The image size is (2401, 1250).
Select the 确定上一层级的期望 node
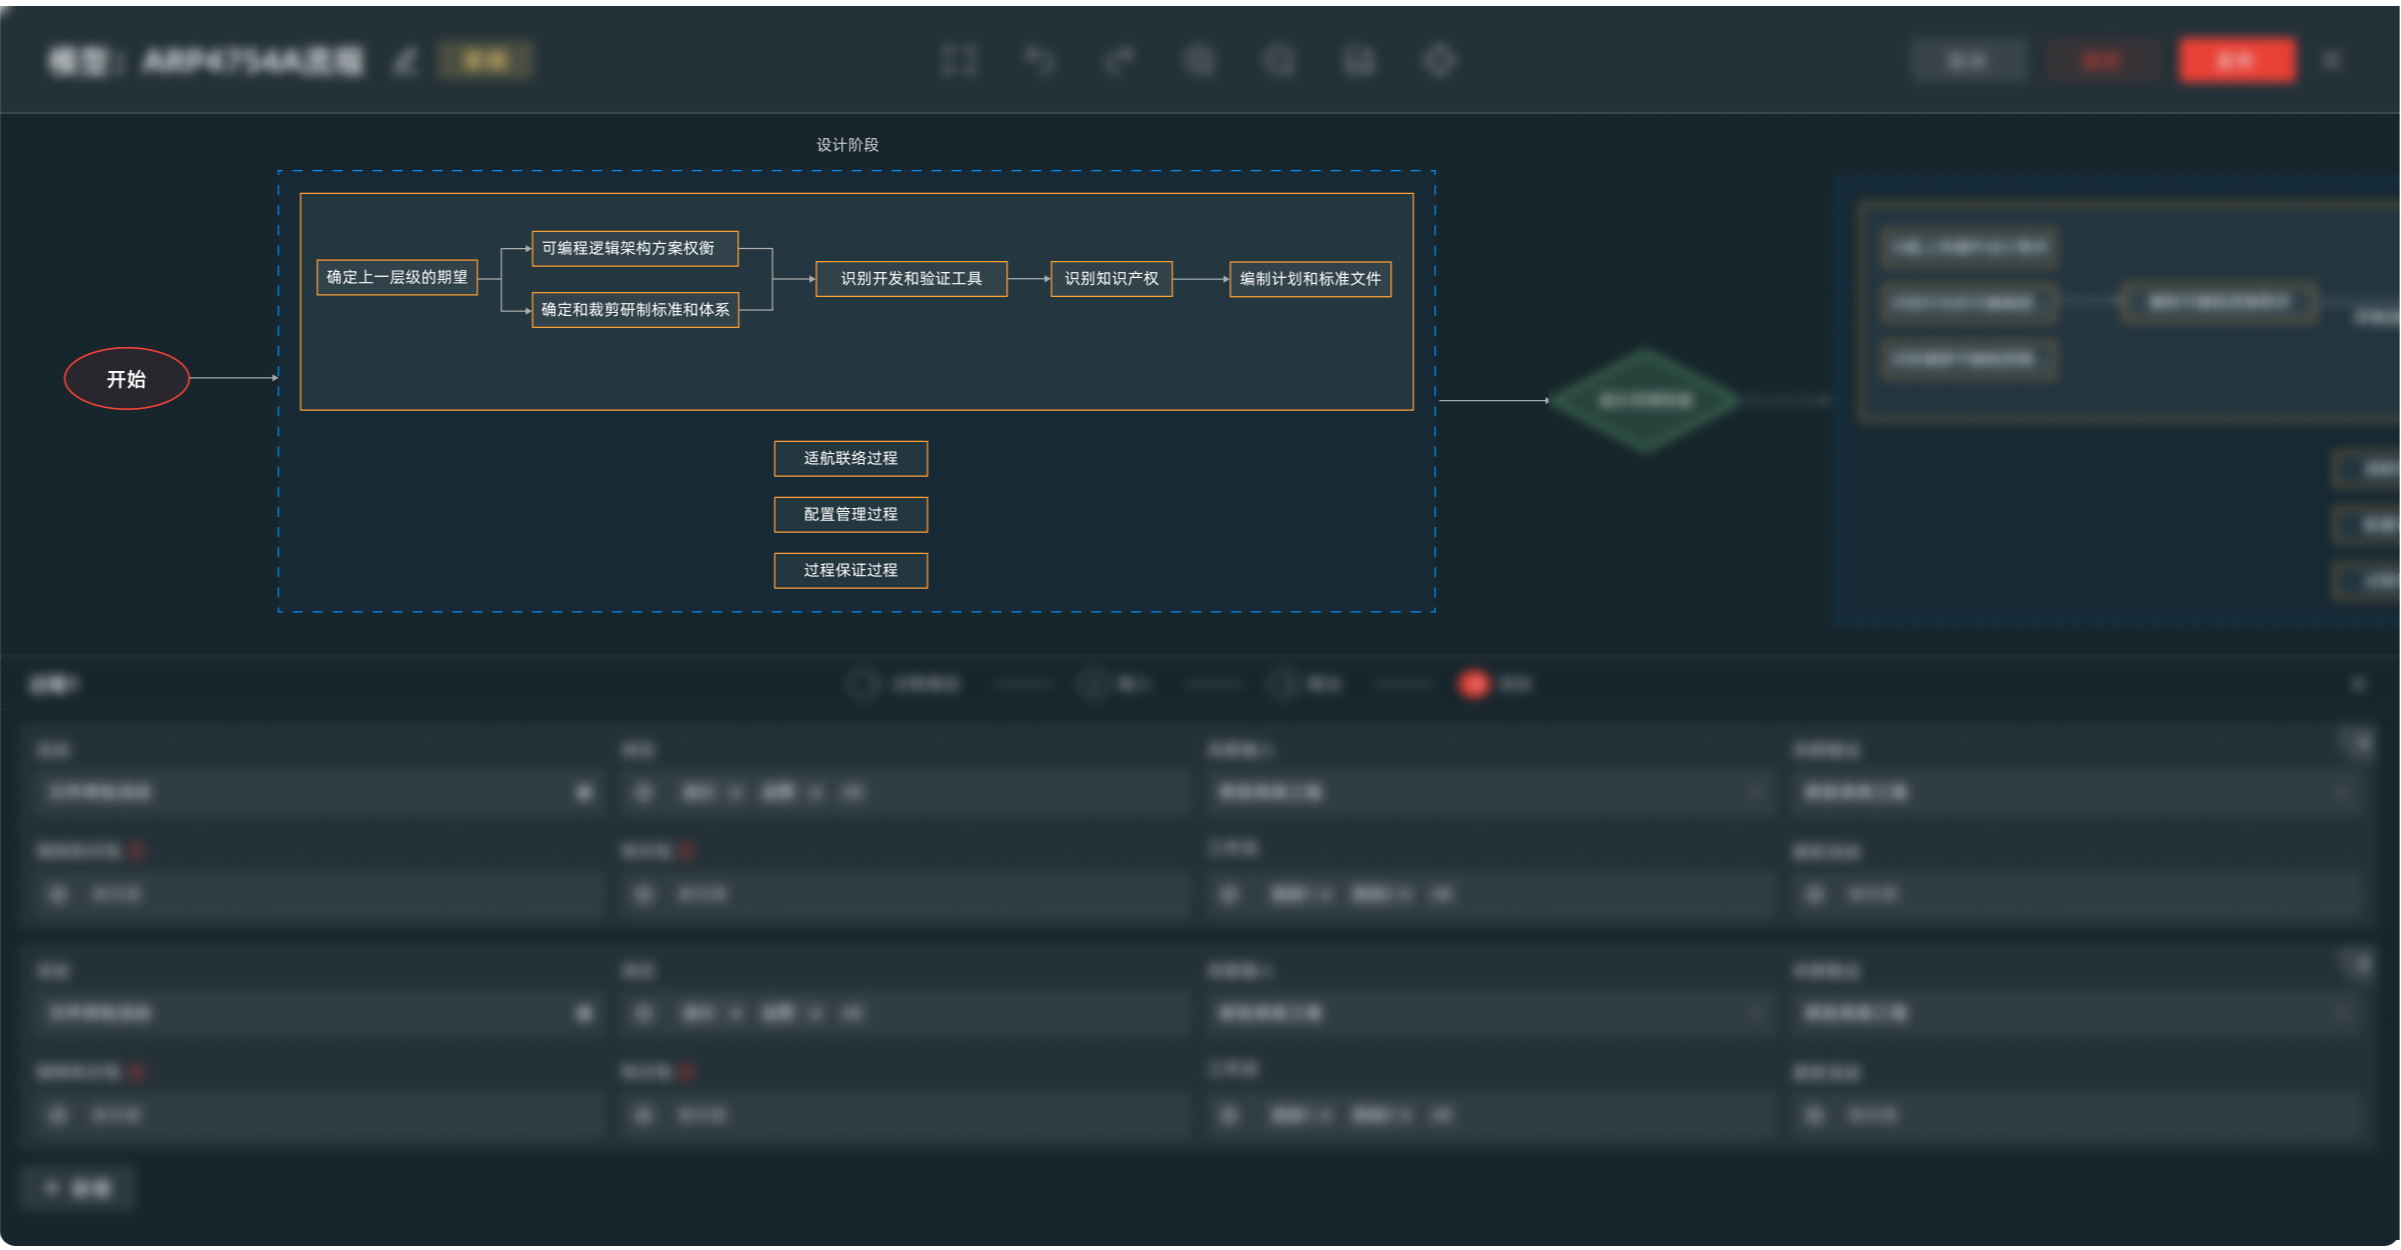(397, 277)
